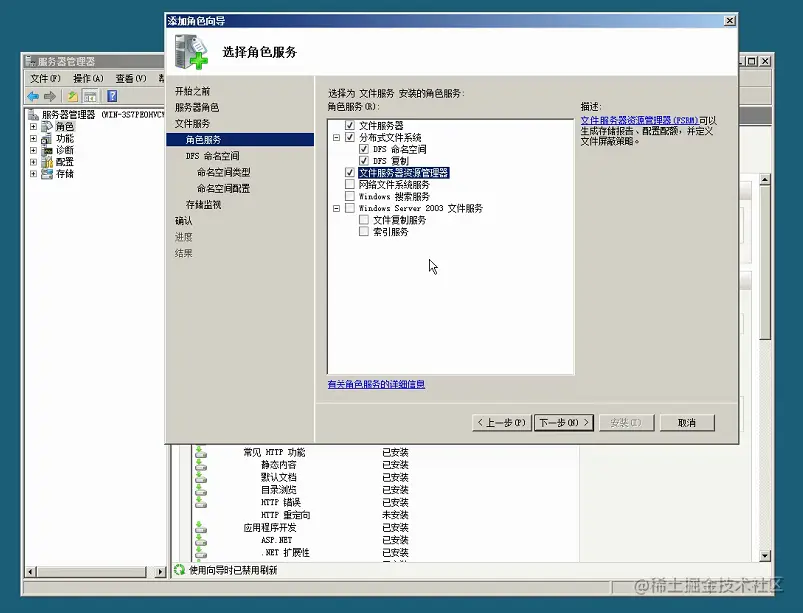Click the 目录浏览 row text
This screenshot has width=803, height=613.
coord(279,490)
